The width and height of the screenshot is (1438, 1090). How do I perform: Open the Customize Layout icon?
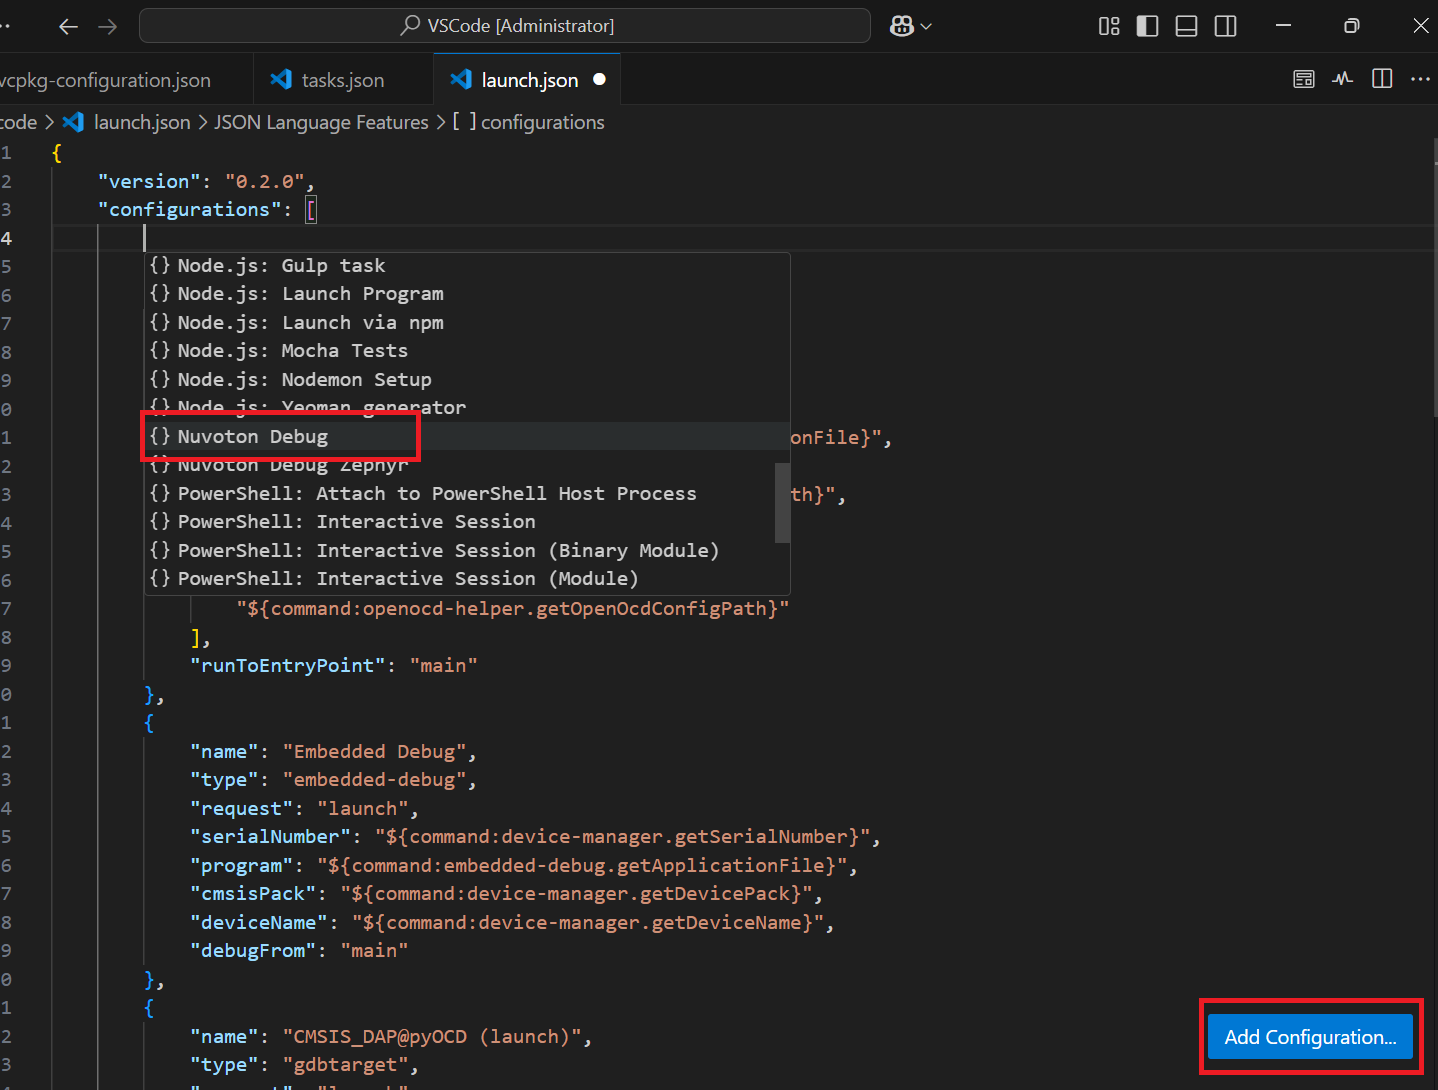pos(1109,27)
